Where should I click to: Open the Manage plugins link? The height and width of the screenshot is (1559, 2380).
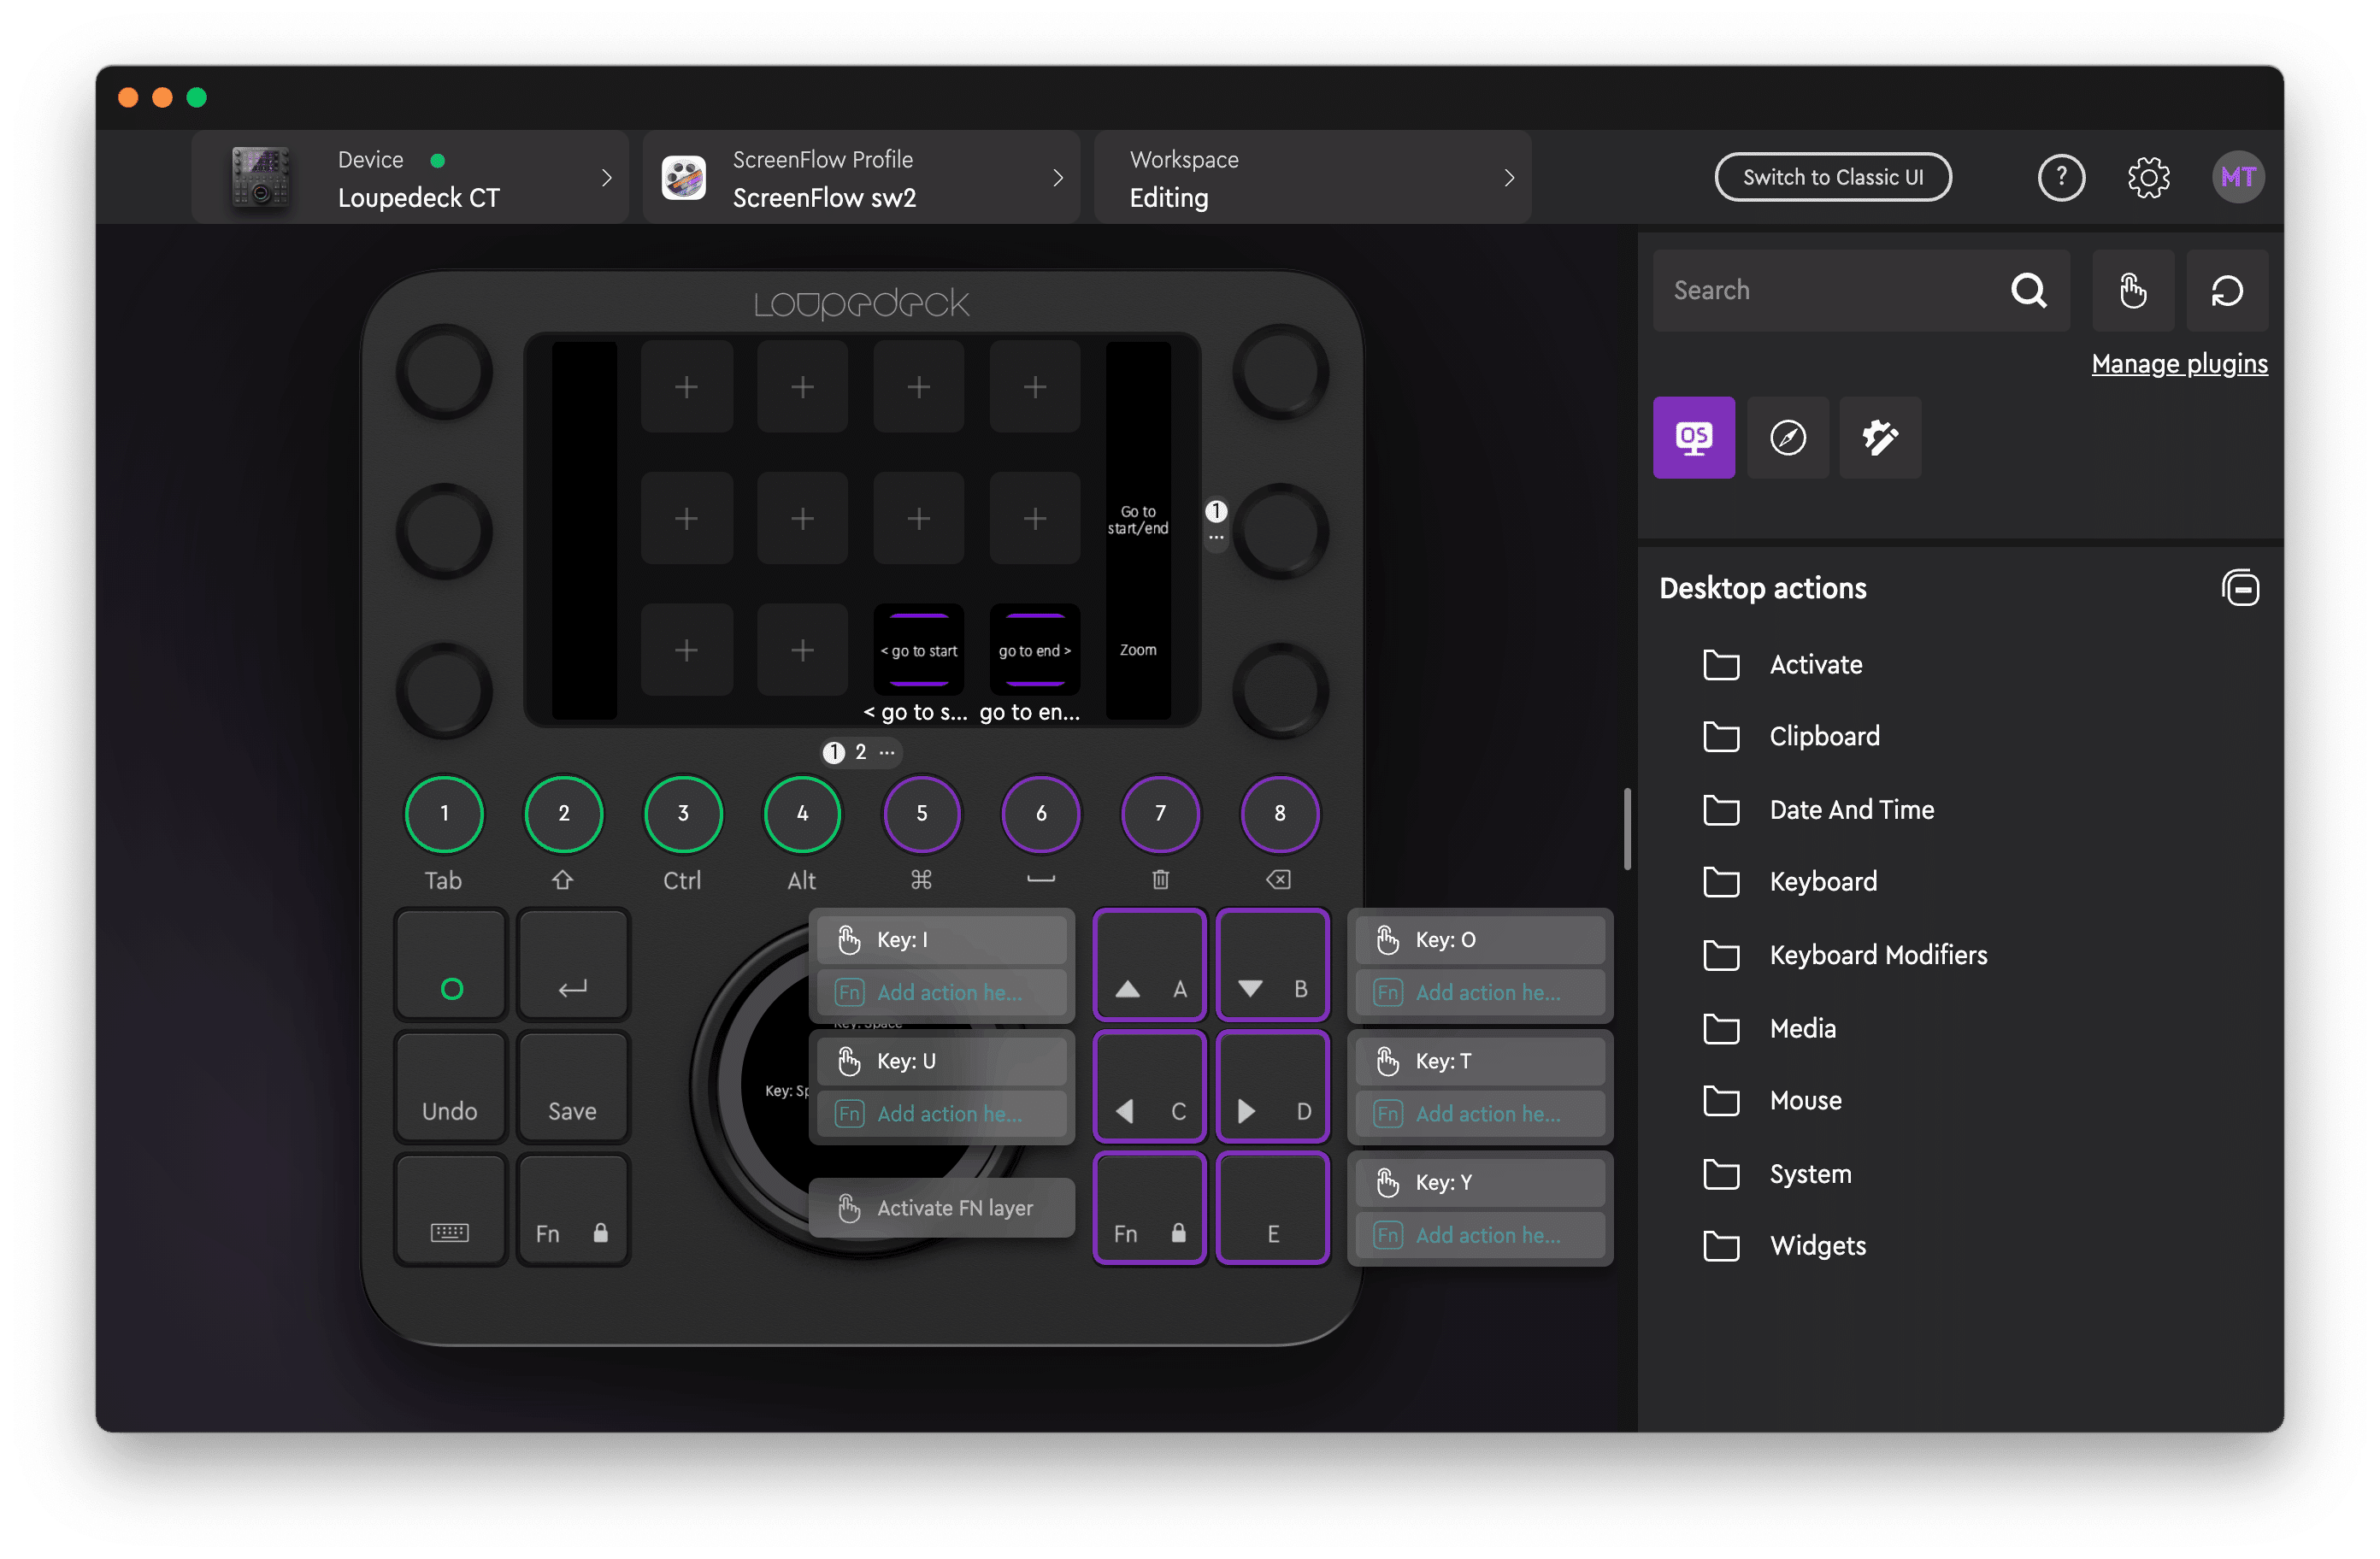(2180, 363)
